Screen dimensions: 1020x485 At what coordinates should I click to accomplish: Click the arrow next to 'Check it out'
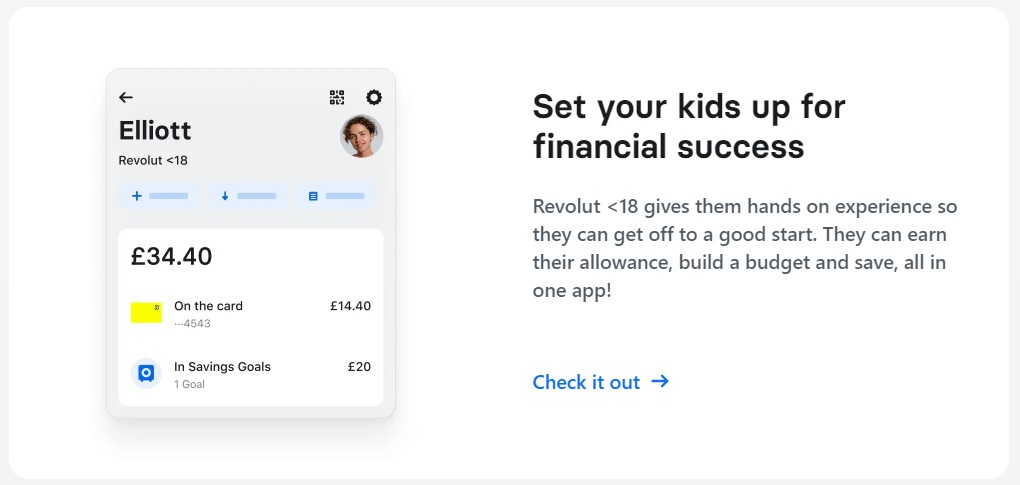click(x=660, y=381)
